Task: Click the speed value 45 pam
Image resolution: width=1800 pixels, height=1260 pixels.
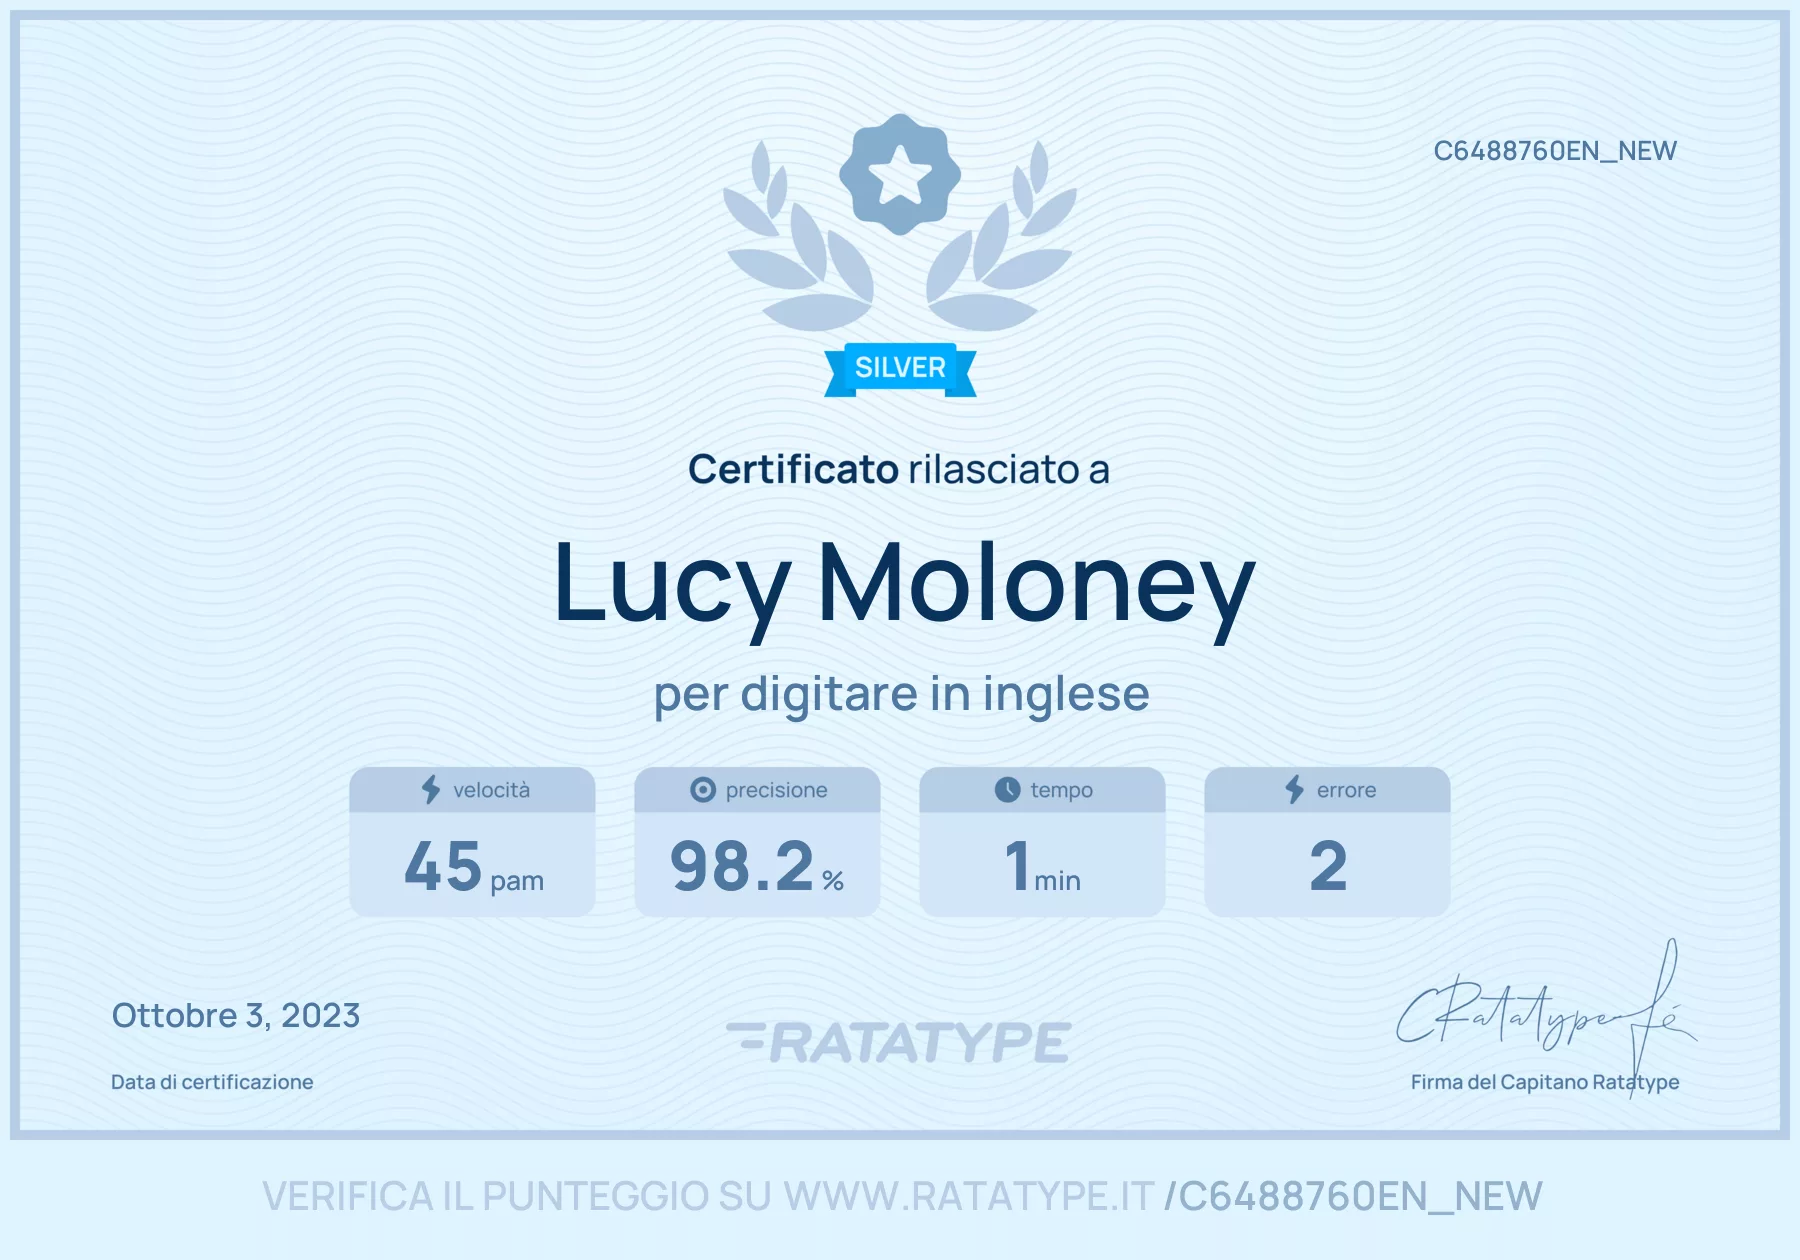Action: click(x=473, y=866)
